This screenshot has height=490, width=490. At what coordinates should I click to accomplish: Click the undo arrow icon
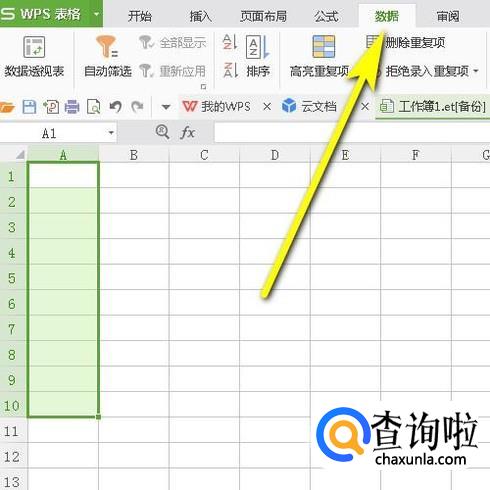pyautogui.click(x=115, y=107)
